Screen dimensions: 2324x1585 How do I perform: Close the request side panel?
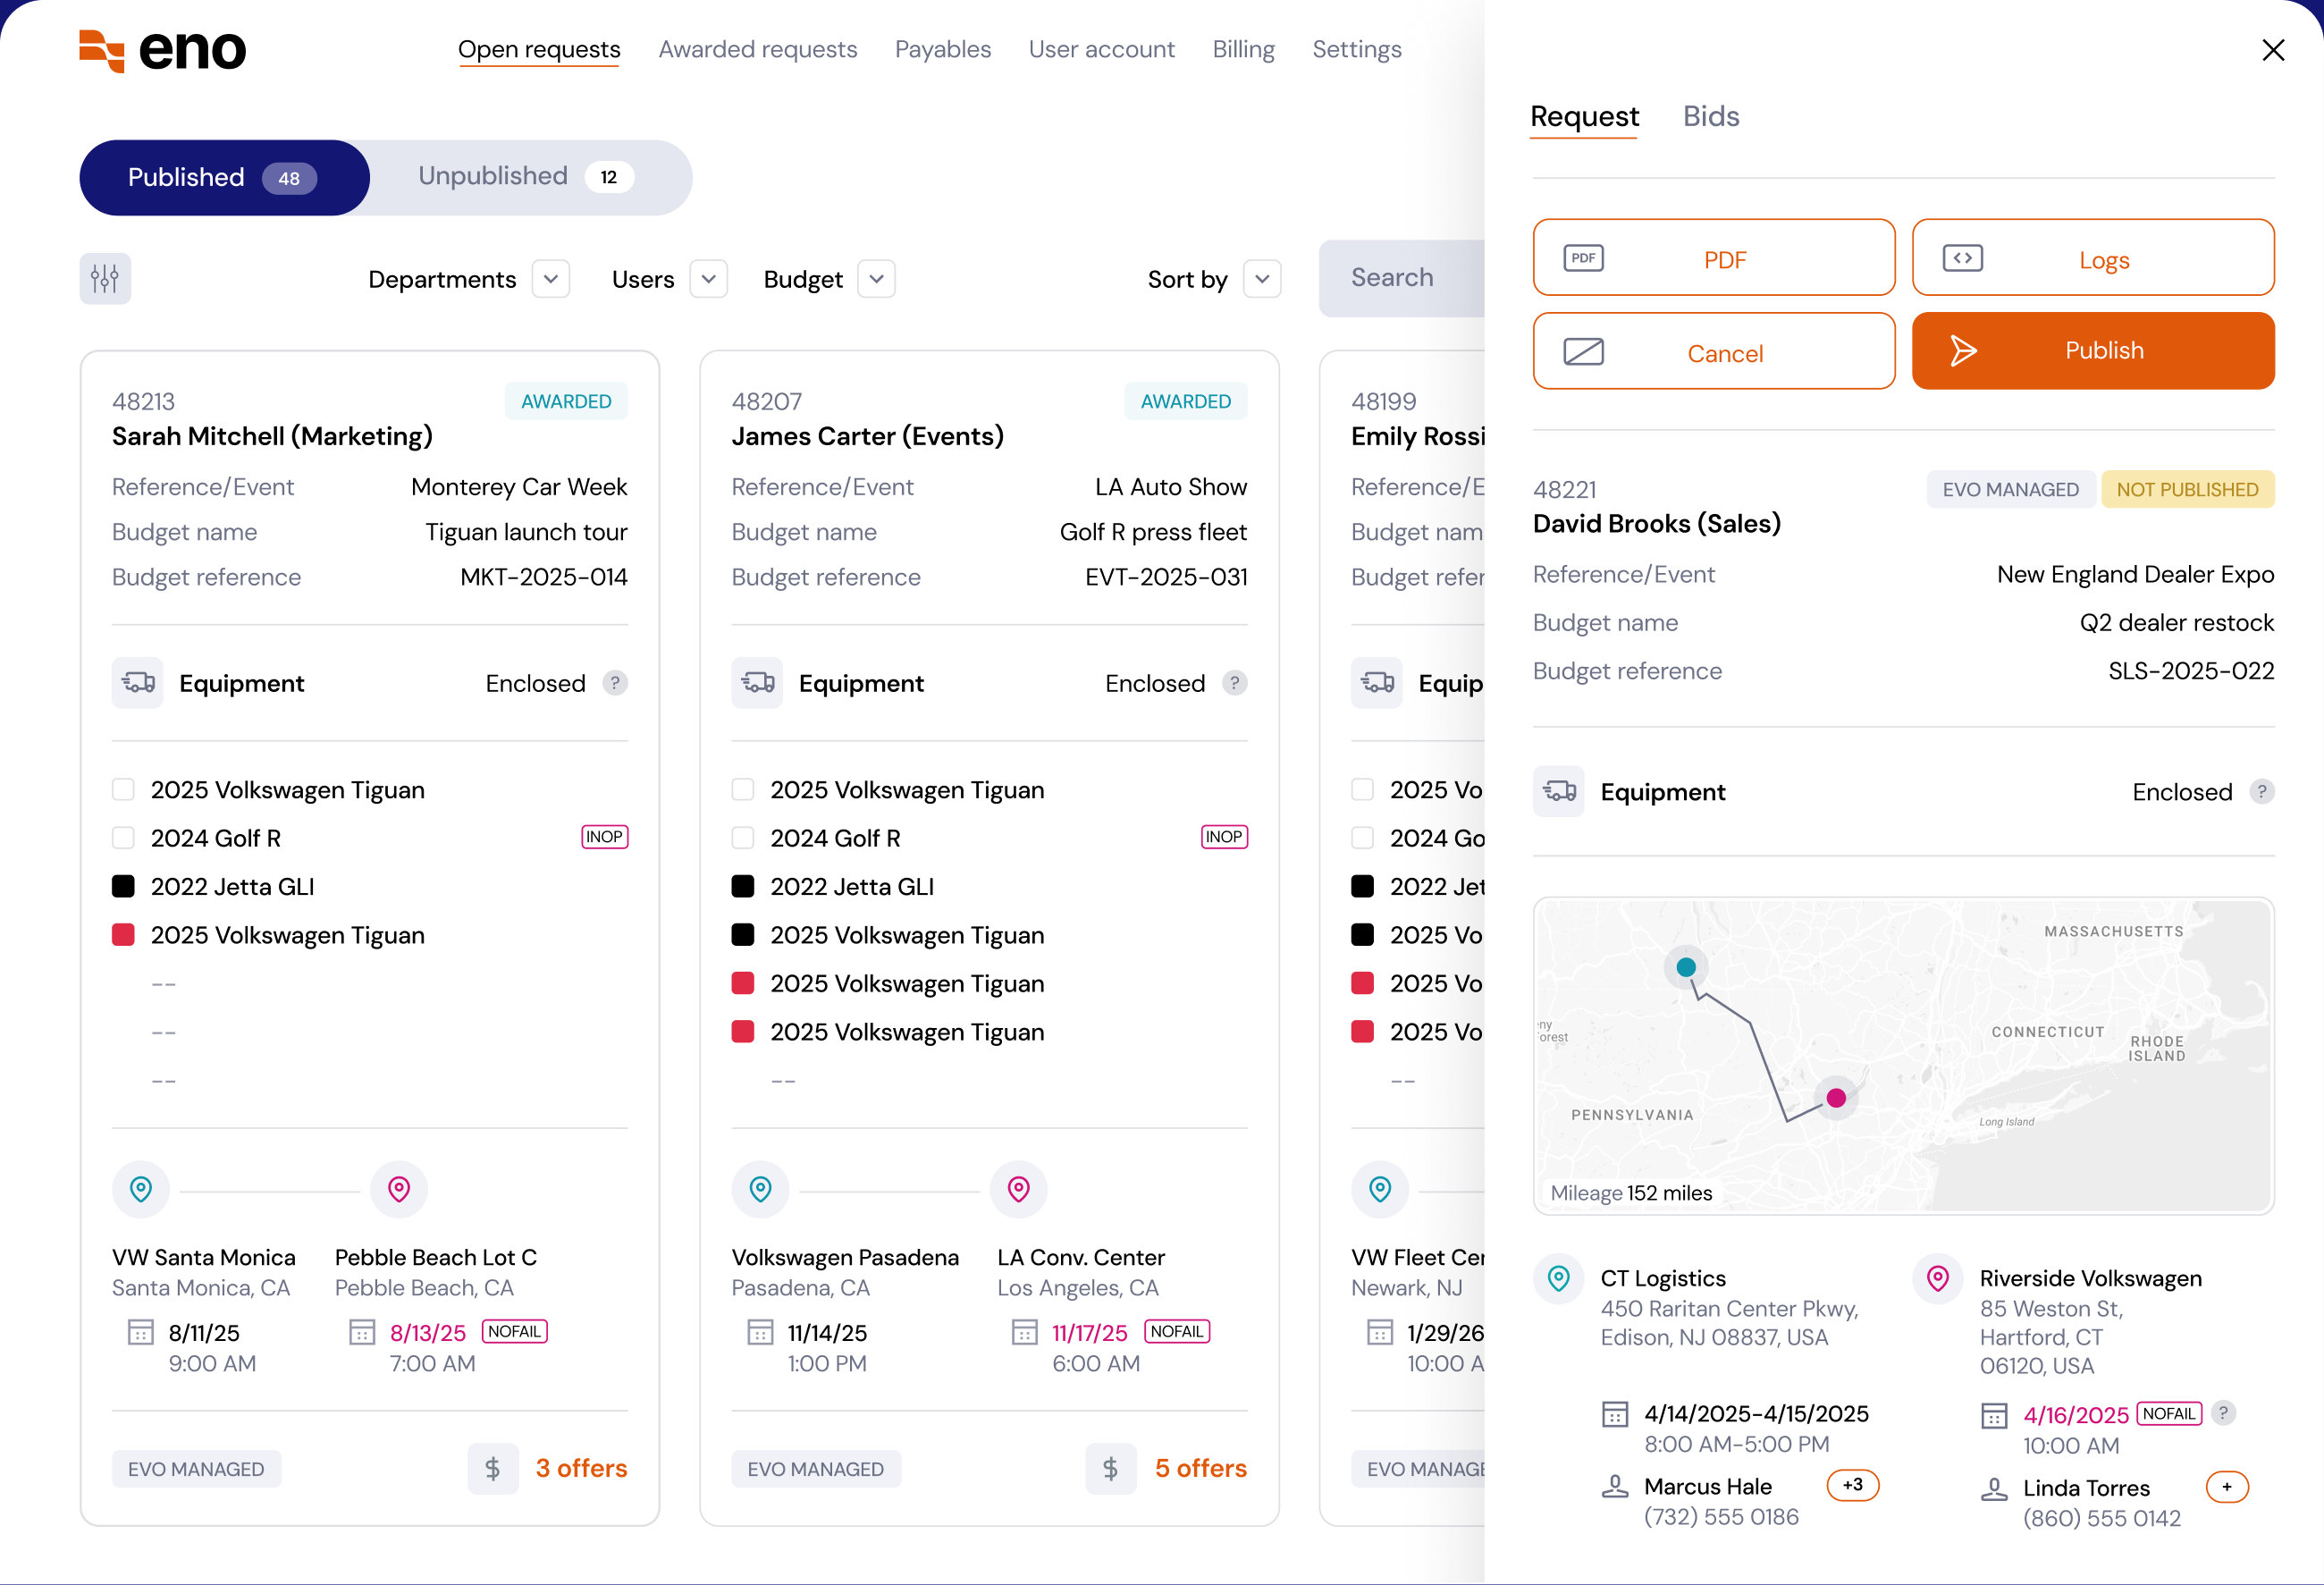tap(2272, 50)
